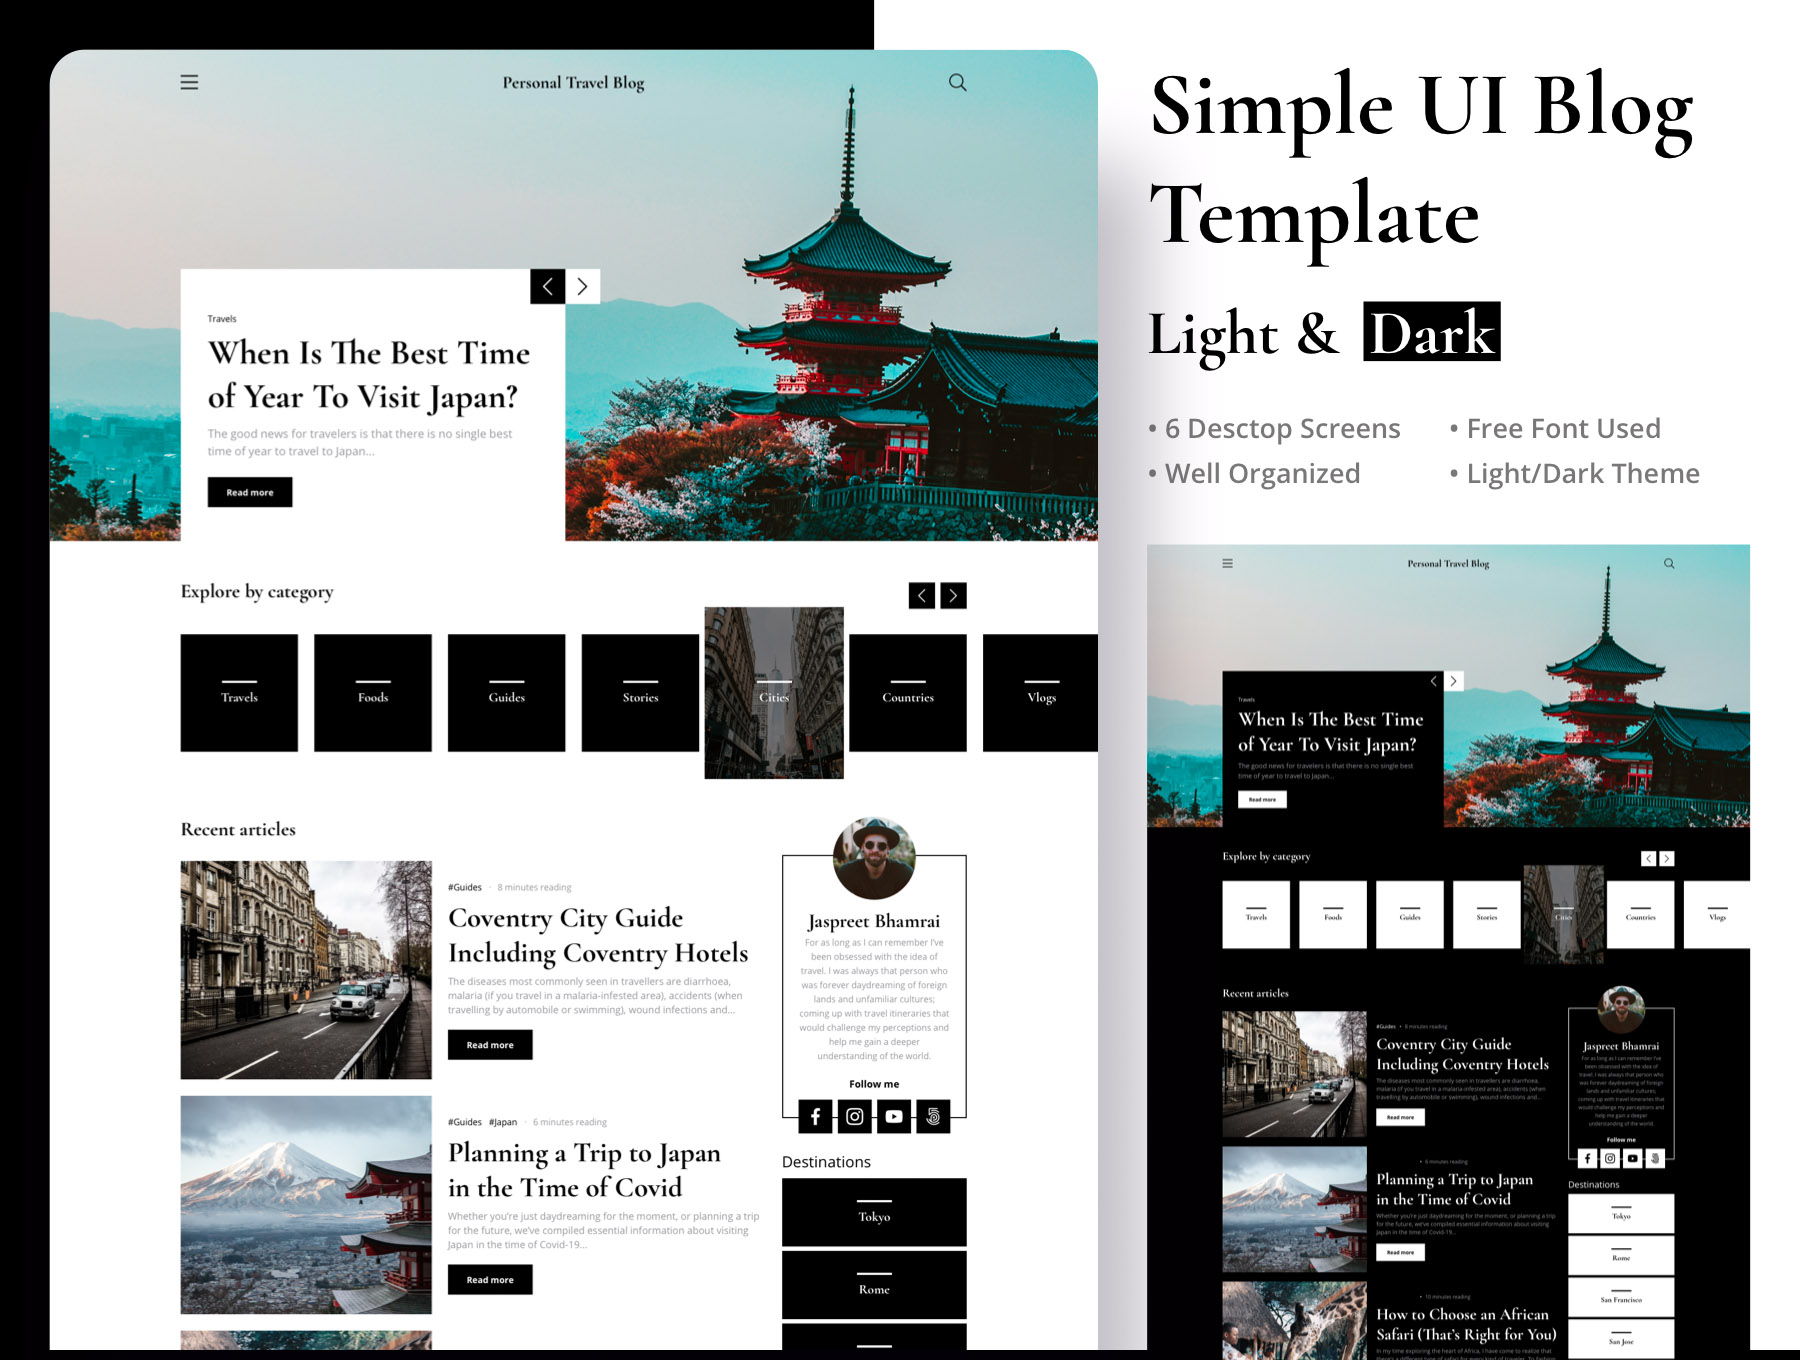The image size is (1800, 1360).
Task: Click Read more under Coventry City Guide
Action: coord(490,1045)
